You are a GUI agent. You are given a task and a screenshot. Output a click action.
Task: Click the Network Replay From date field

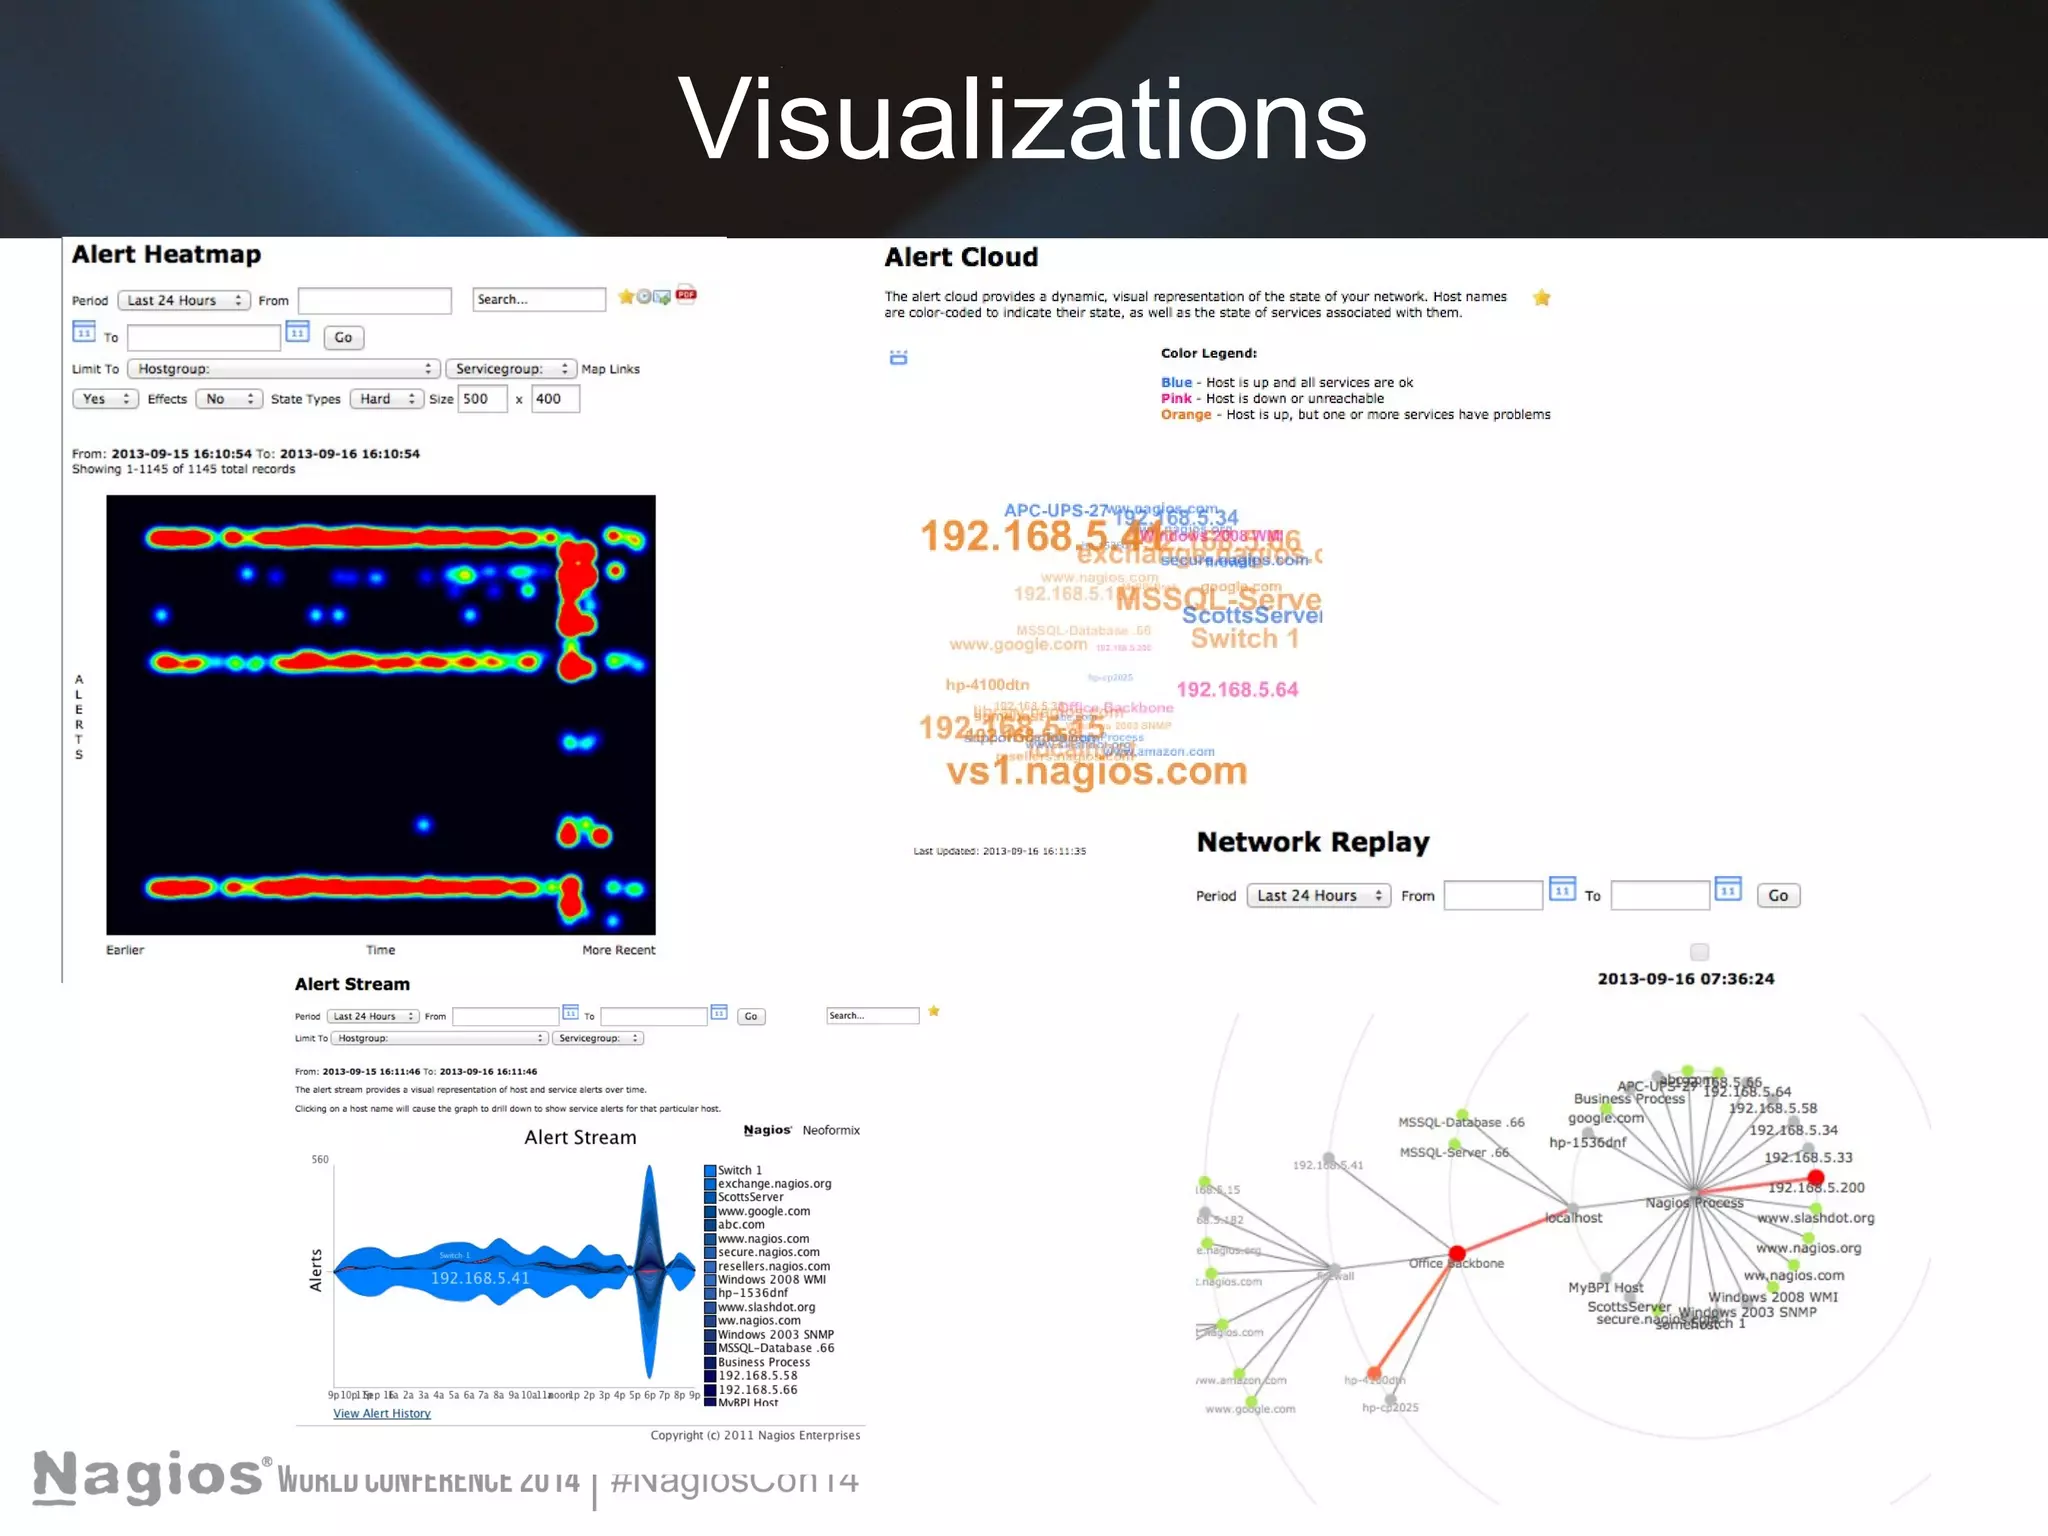tap(1494, 895)
